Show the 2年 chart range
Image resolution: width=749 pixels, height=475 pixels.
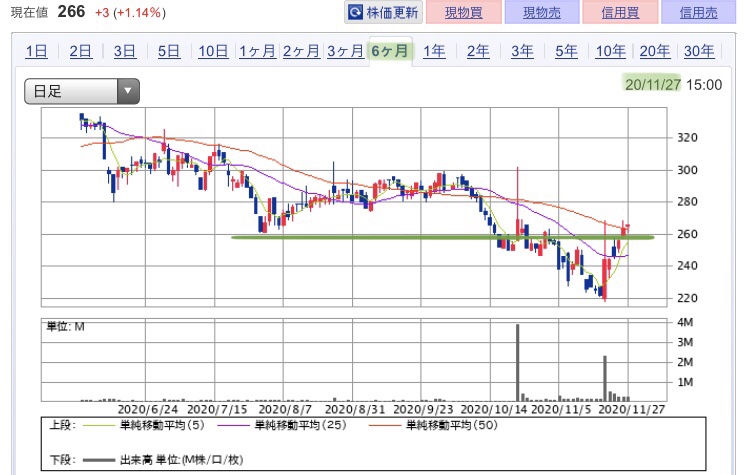point(478,51)
